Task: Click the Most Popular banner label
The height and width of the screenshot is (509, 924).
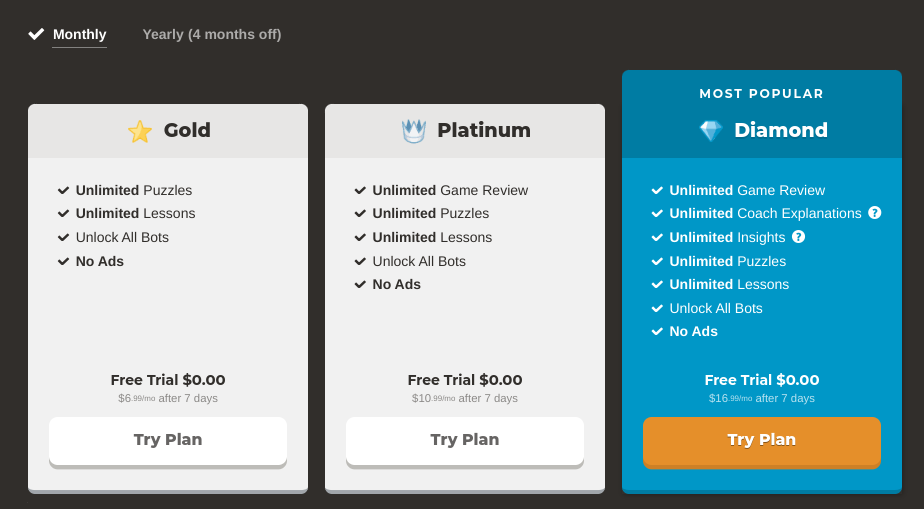Action: click(x=762, y=94)
